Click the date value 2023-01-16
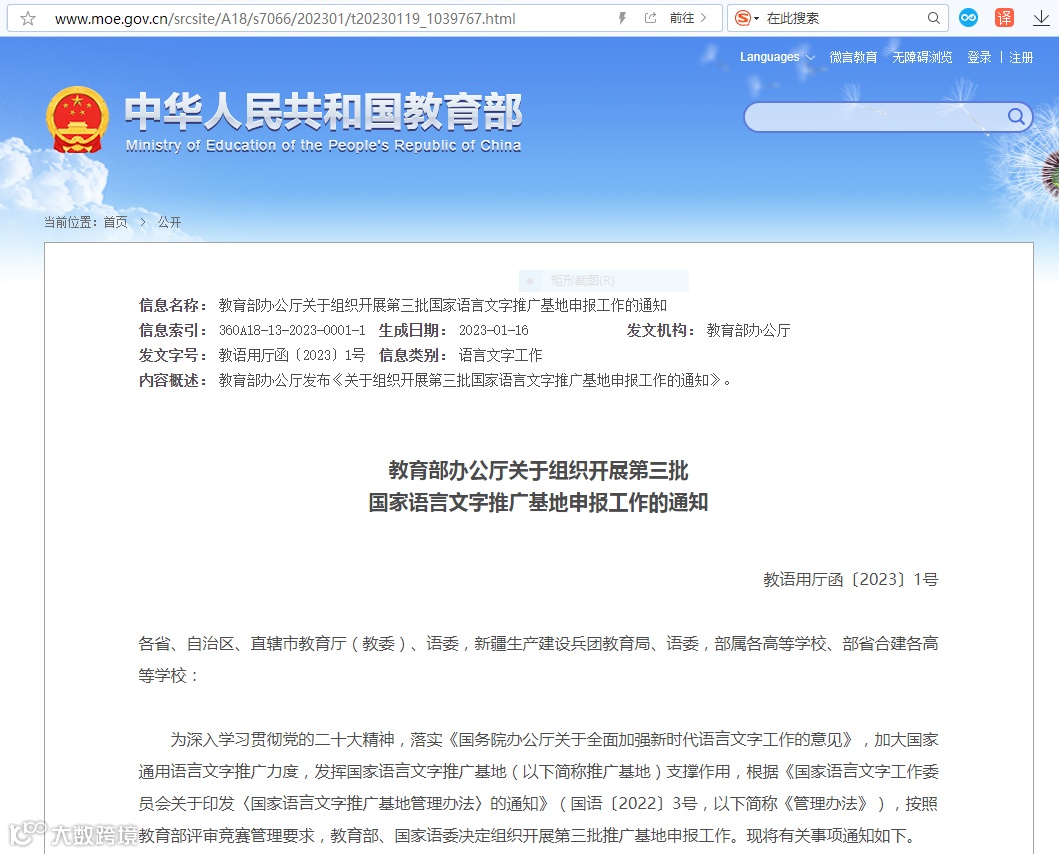This screenshot has width=1059, height=854. [494, 330]
